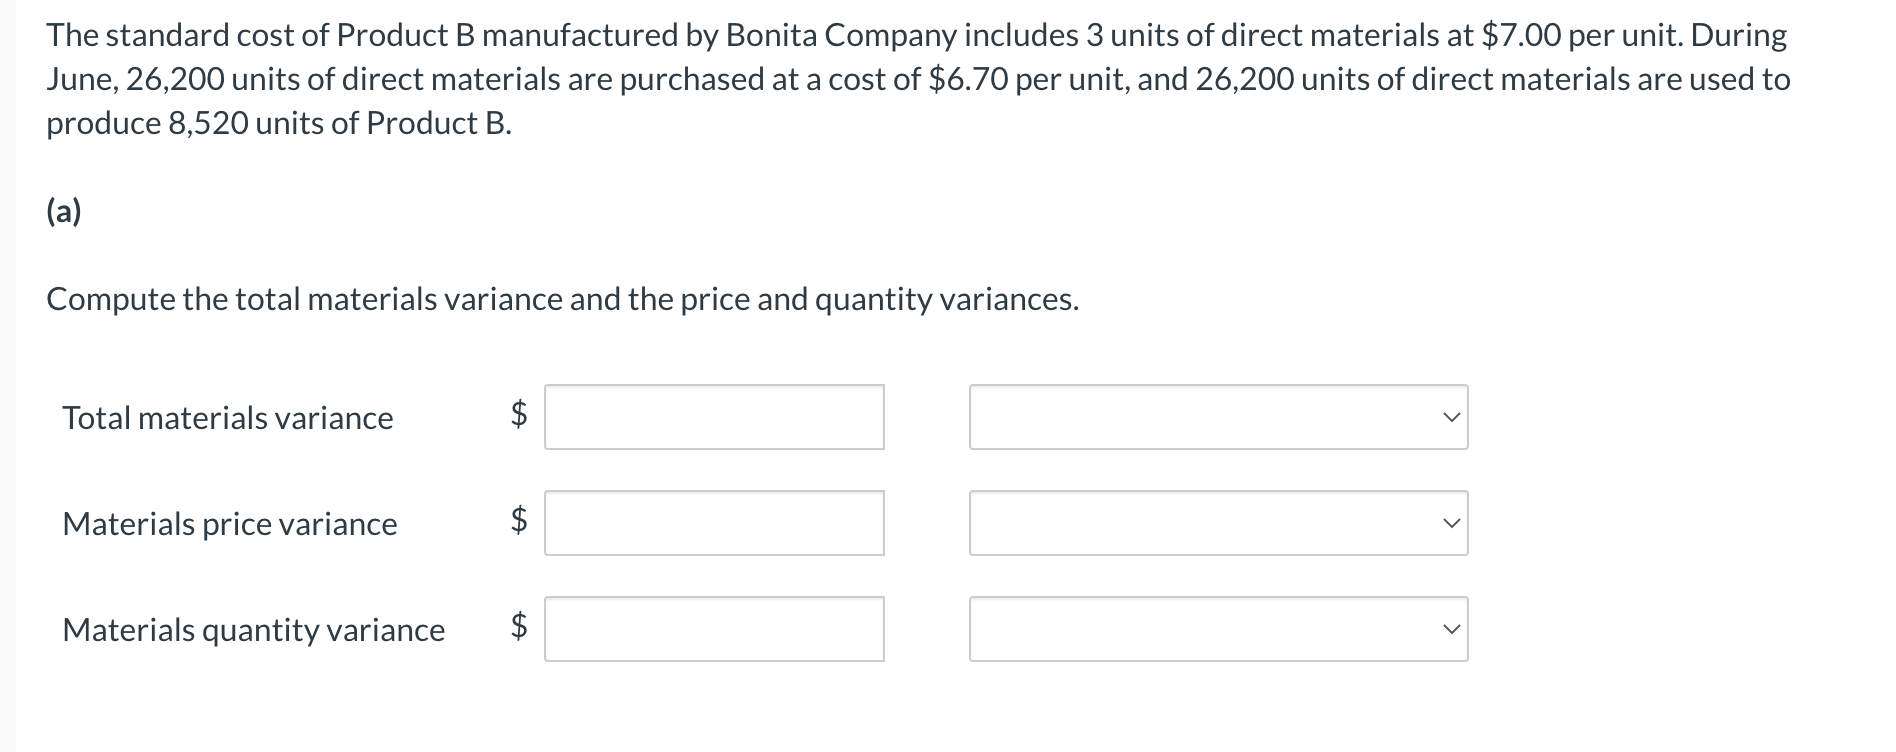
Task: Click inside the Total materials variance status box
Action: 1150,417
